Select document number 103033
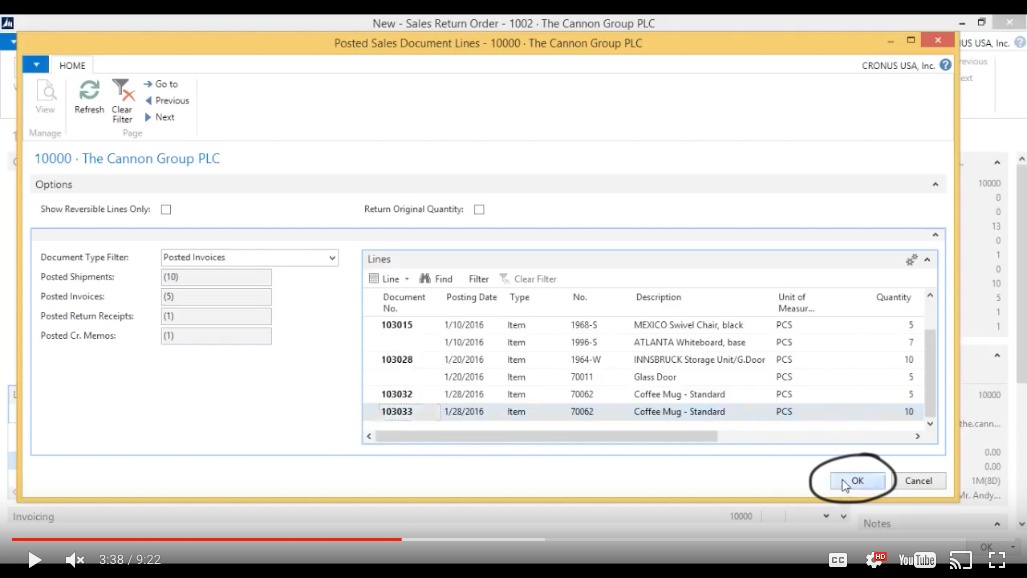 pos(397,412)
